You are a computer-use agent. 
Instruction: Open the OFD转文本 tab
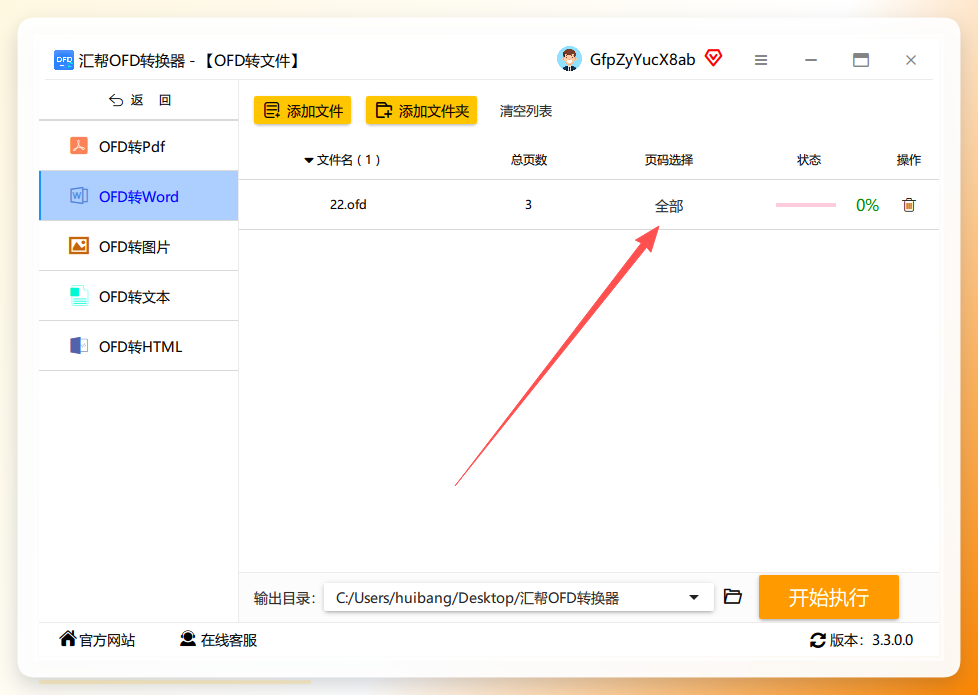pyautogui.click(x=138, y=296)
